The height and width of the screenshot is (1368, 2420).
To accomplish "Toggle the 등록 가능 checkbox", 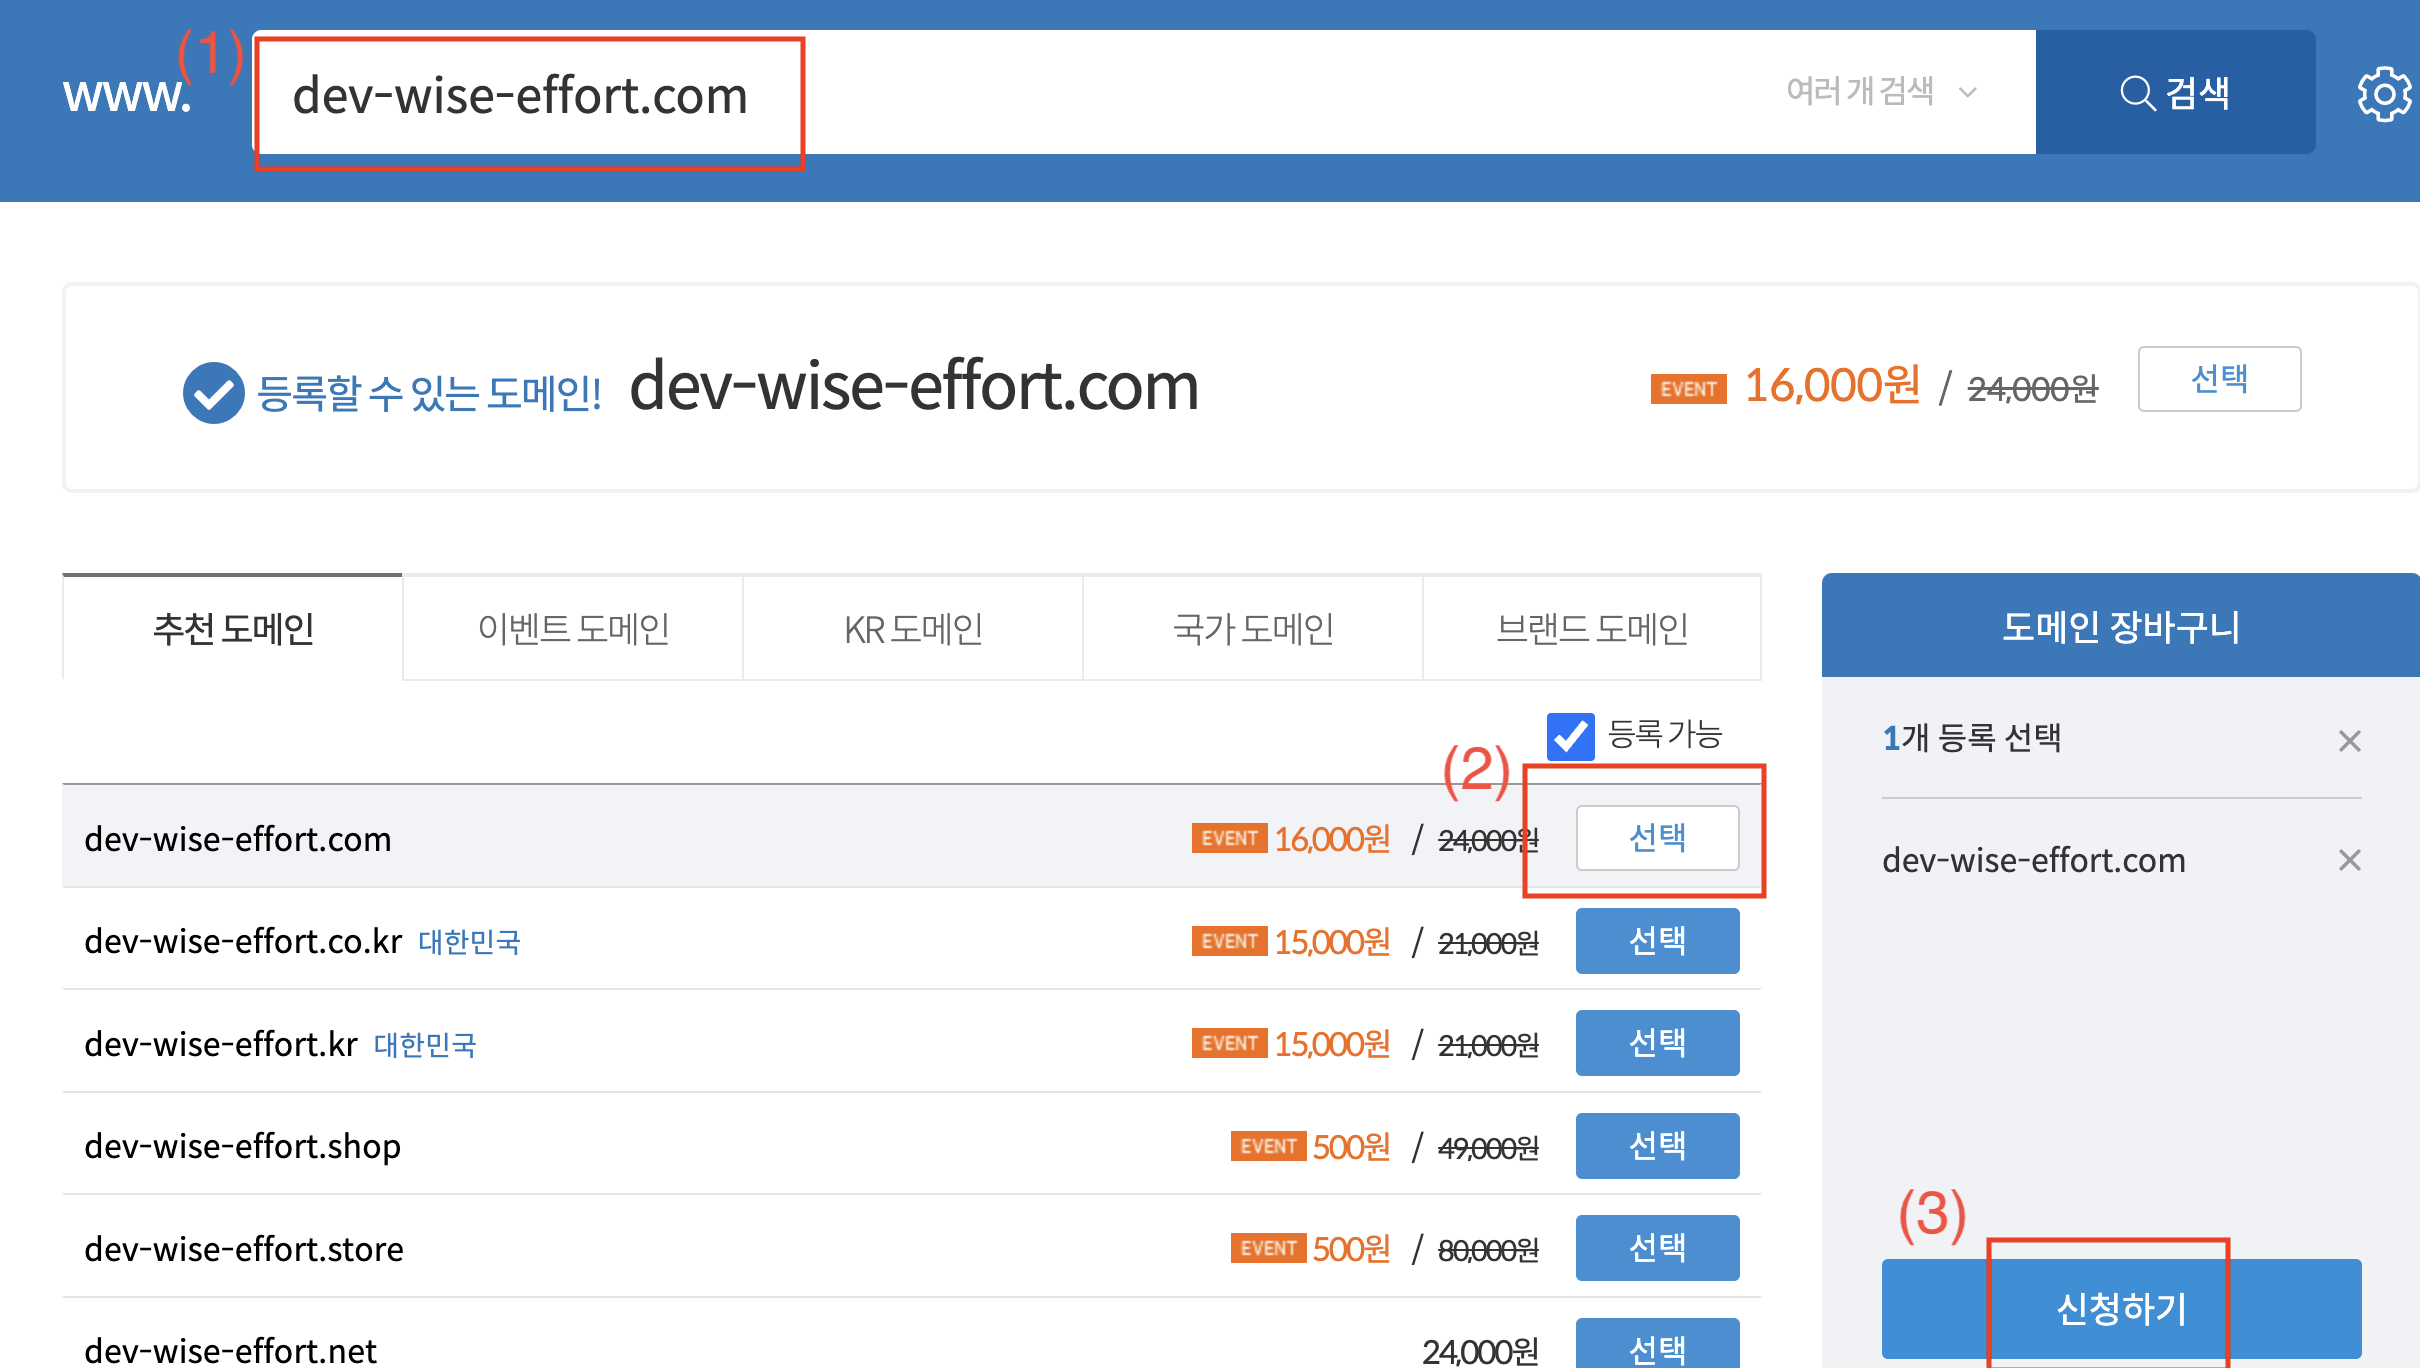I will (1570, 736).
